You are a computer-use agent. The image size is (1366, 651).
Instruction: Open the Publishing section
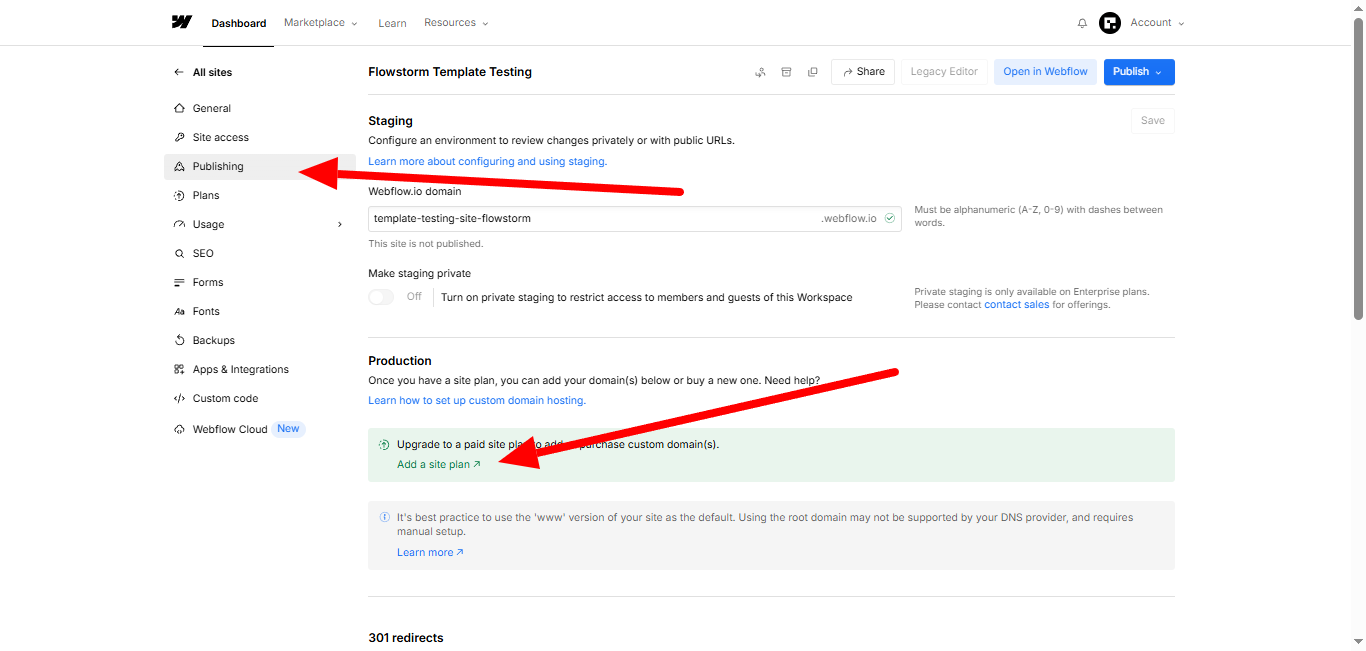(259, 166)
